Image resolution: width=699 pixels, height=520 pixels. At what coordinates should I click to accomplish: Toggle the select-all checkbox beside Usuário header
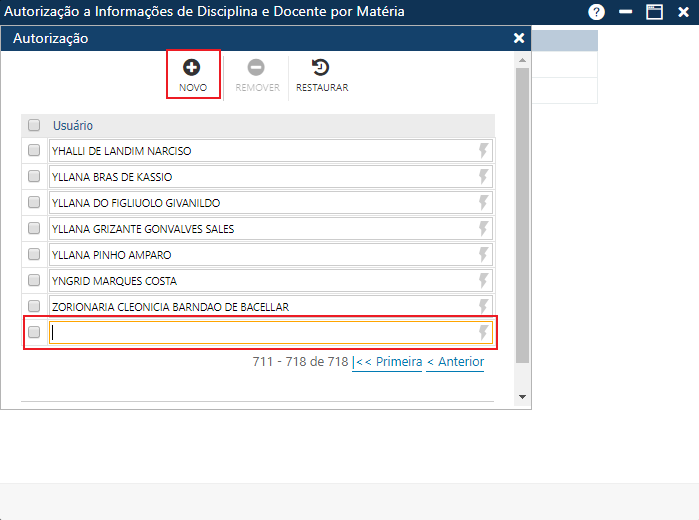(34, 126)
